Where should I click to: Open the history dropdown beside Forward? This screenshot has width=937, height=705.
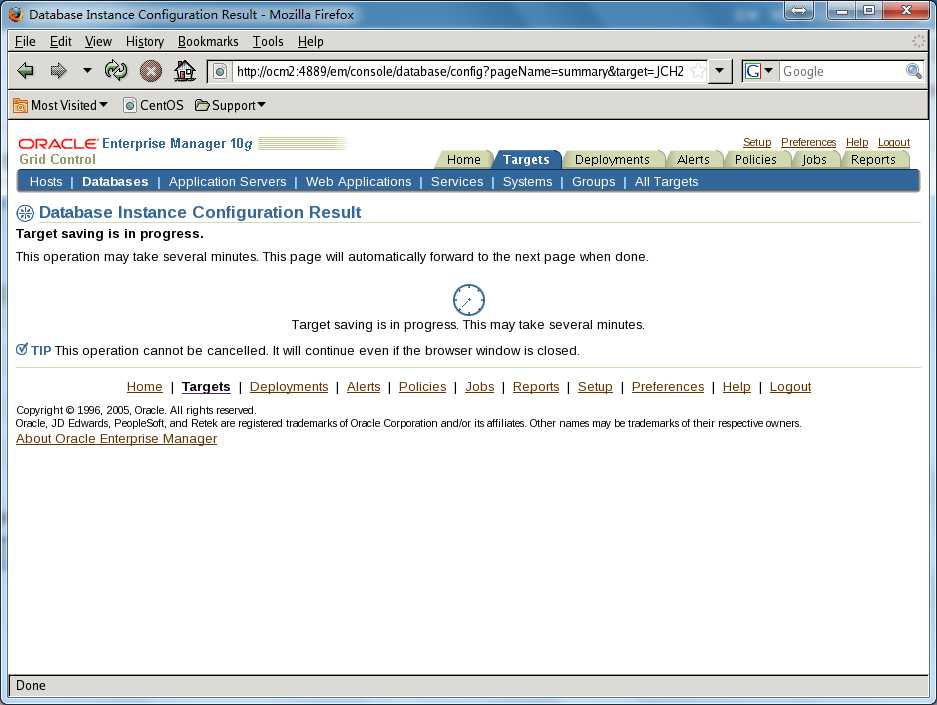(x=87, y=70)
